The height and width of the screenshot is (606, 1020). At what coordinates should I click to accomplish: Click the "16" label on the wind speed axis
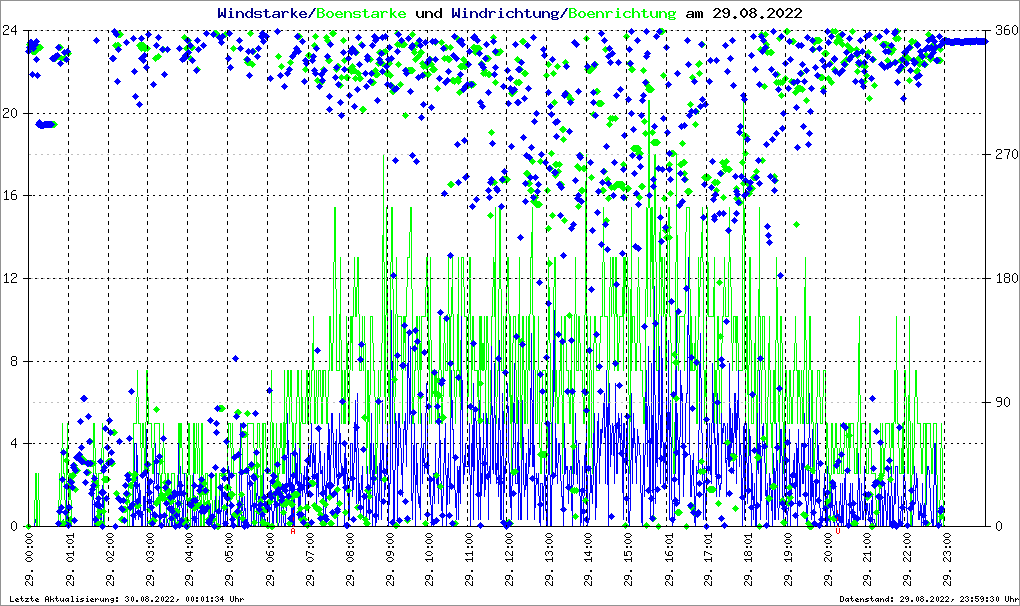pos(10,196)
